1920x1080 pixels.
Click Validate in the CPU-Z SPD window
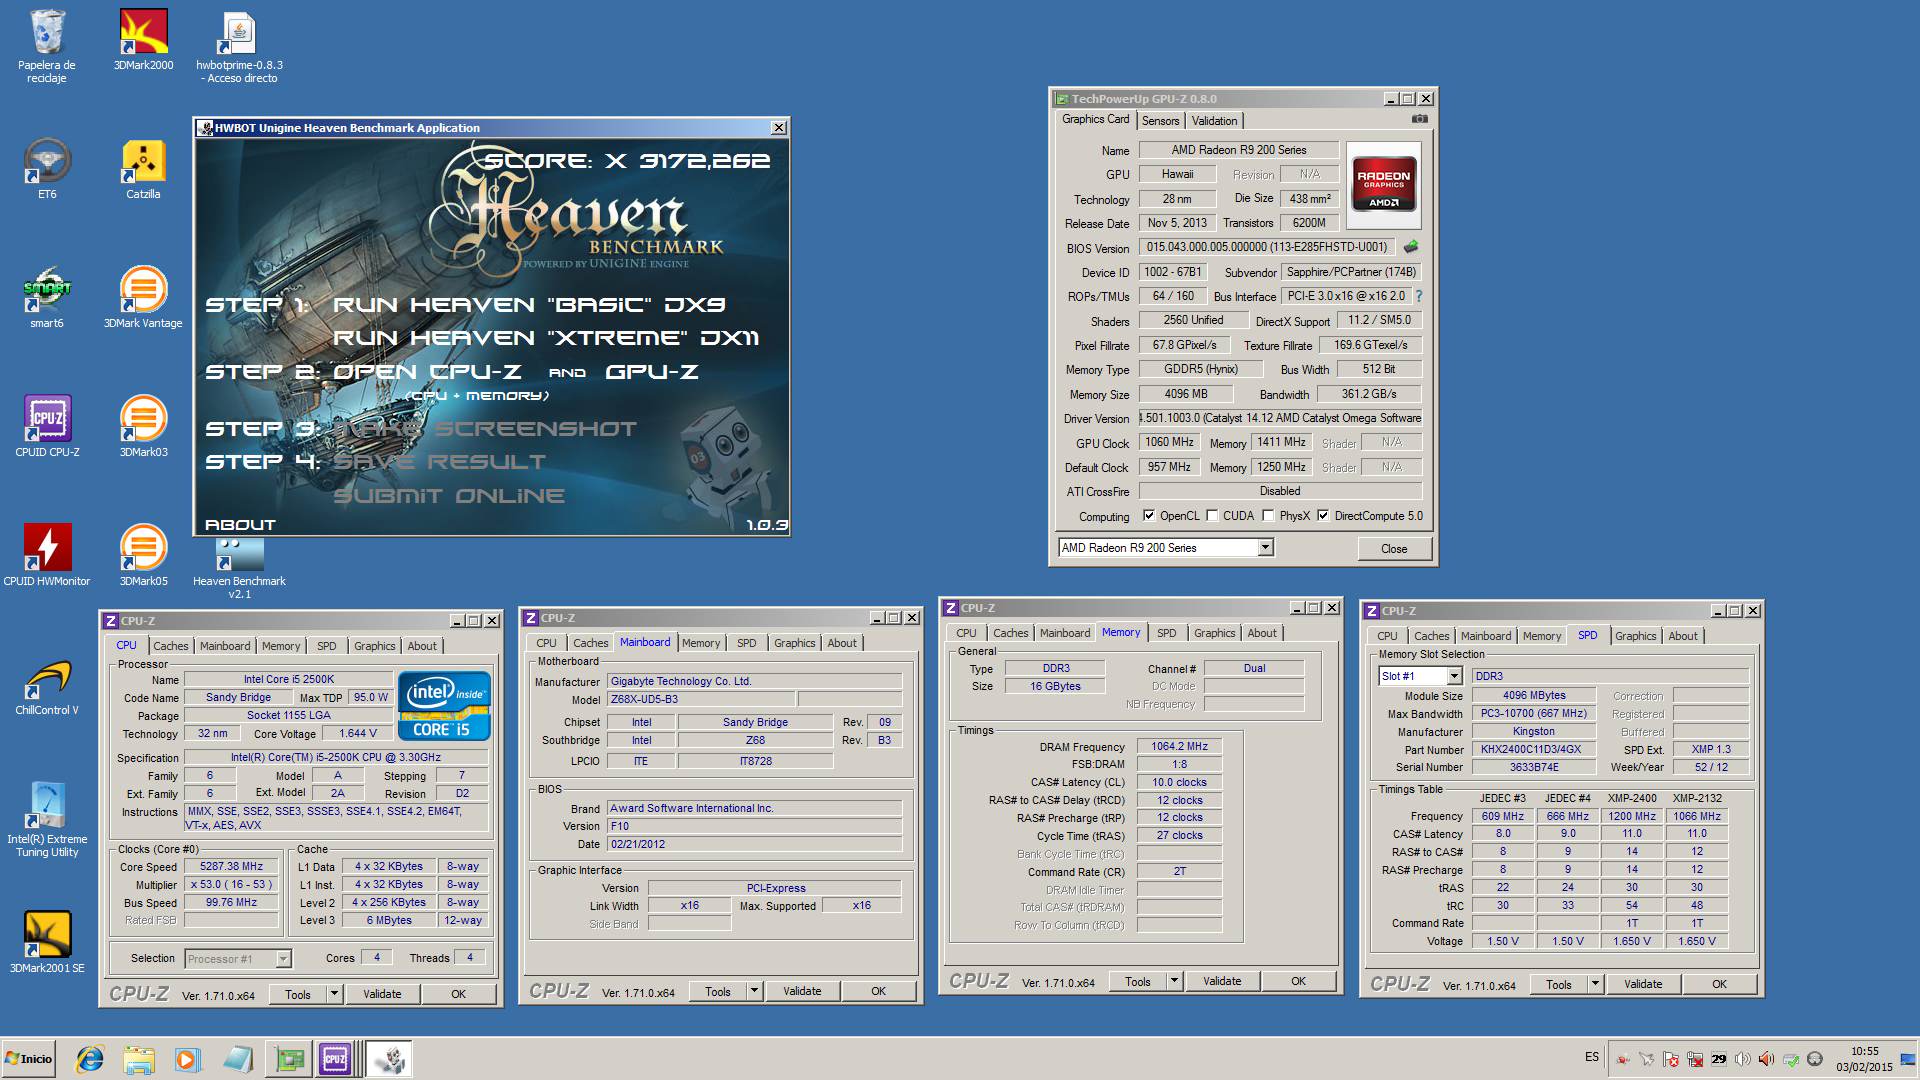(x=1643, y=985)
